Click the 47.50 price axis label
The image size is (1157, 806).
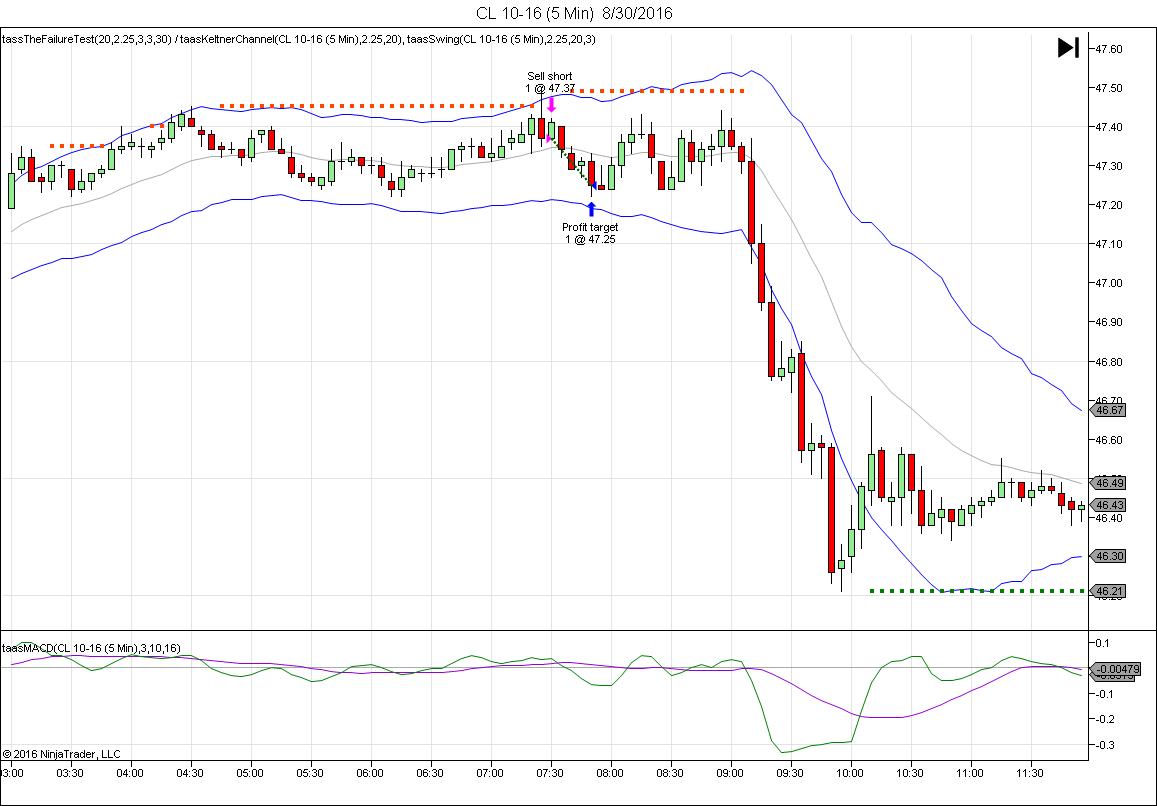point(1108,88)
